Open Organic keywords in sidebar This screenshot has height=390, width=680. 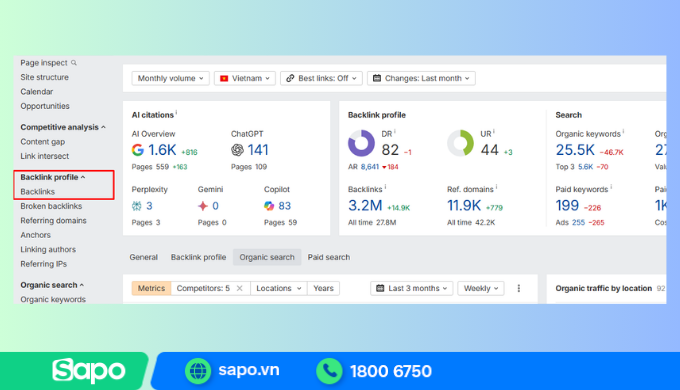53,299
